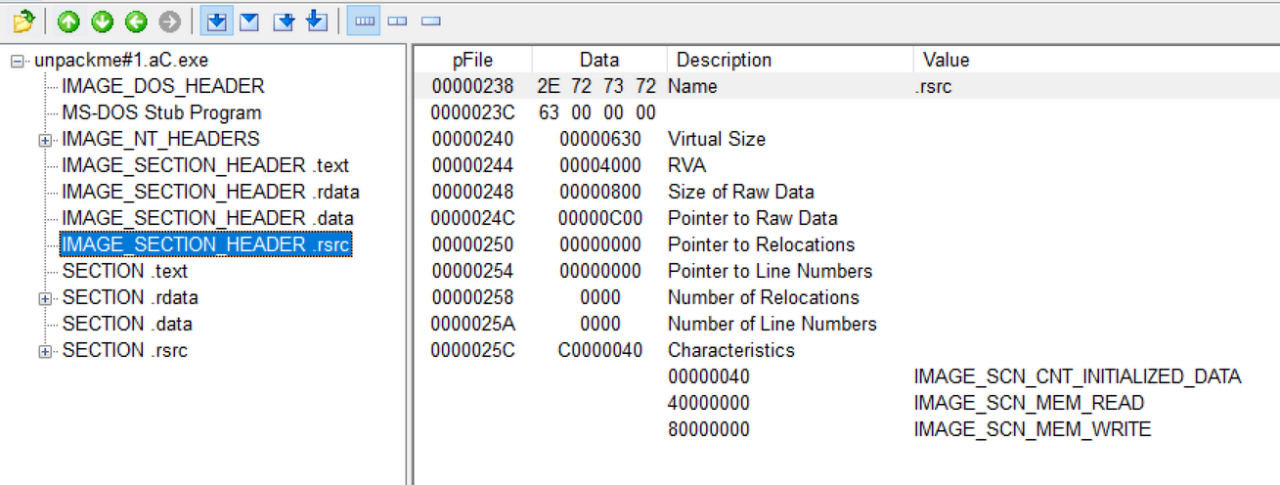Select the first blue down-arrow view icon
Screen dimensions: 1280x485
click(216, 20)
